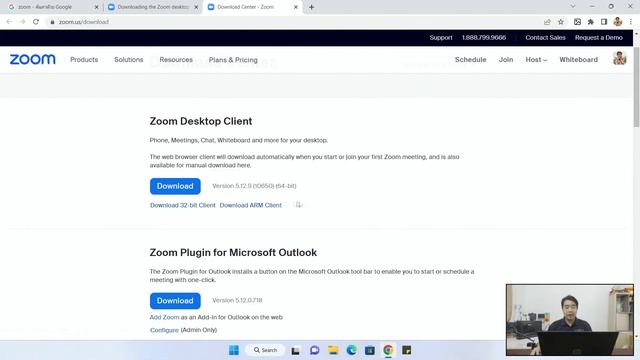Viewport: 640px width, 360px height.
Task: Click the Version 5.12.9 (64-bit) text
Action: tap(254, 186)
